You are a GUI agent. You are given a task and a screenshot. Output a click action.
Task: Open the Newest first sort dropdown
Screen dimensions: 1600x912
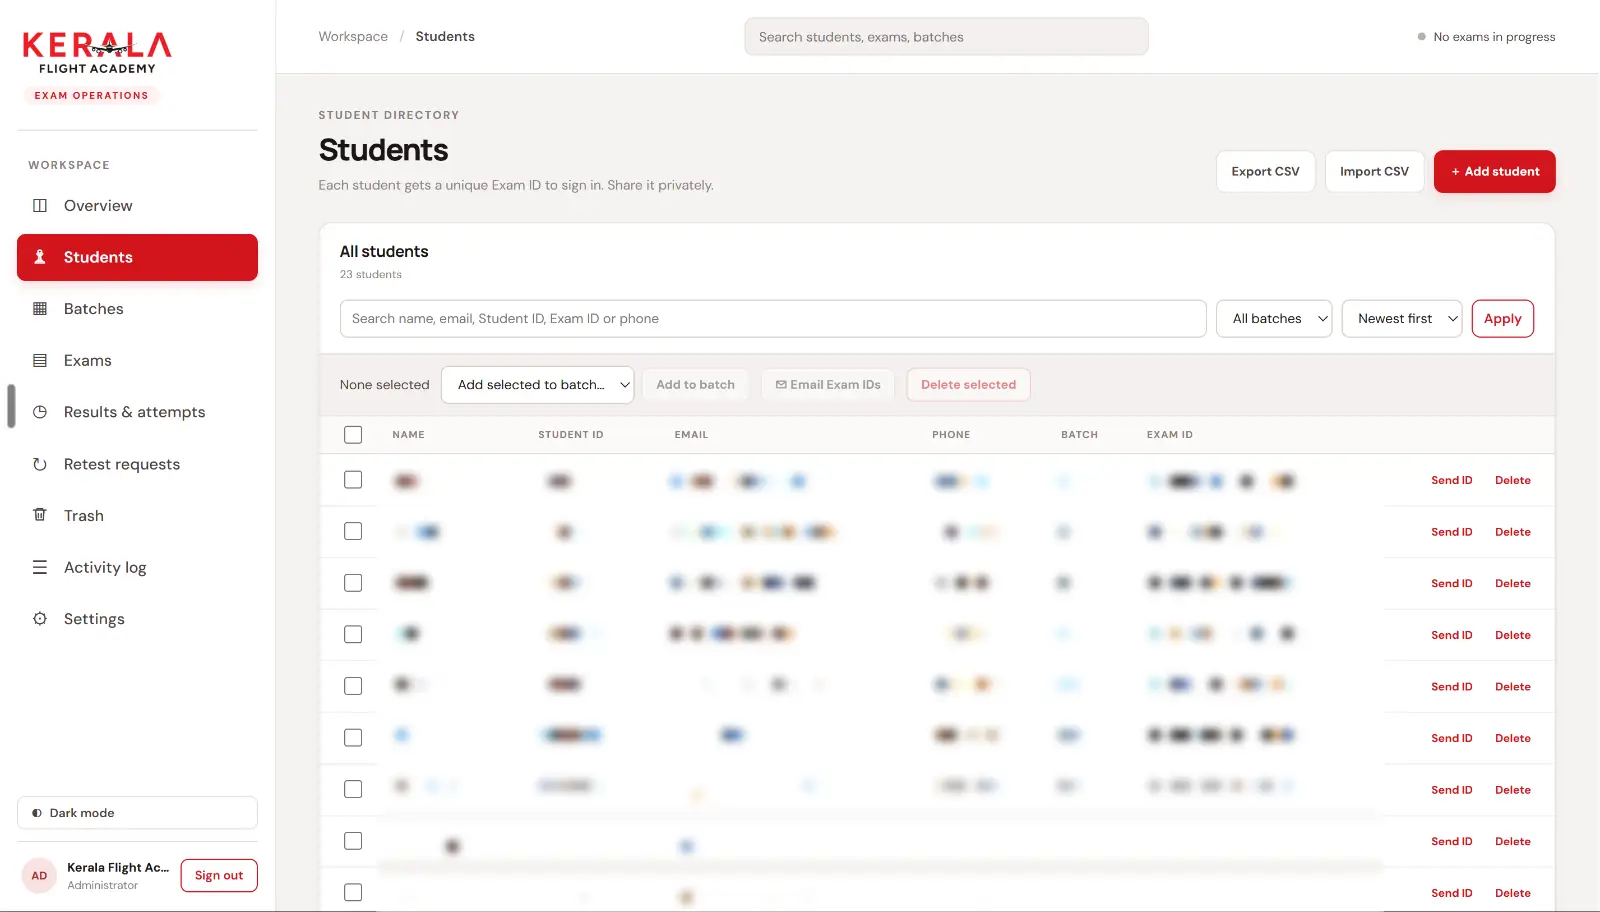1402,319
